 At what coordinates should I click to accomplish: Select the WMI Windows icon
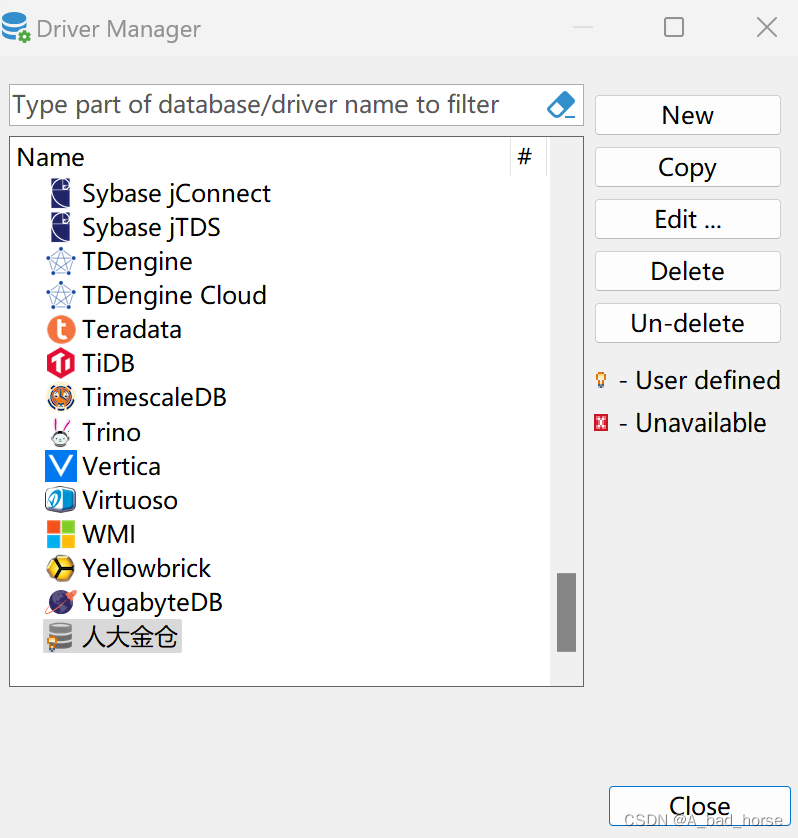tap(60, 534)
